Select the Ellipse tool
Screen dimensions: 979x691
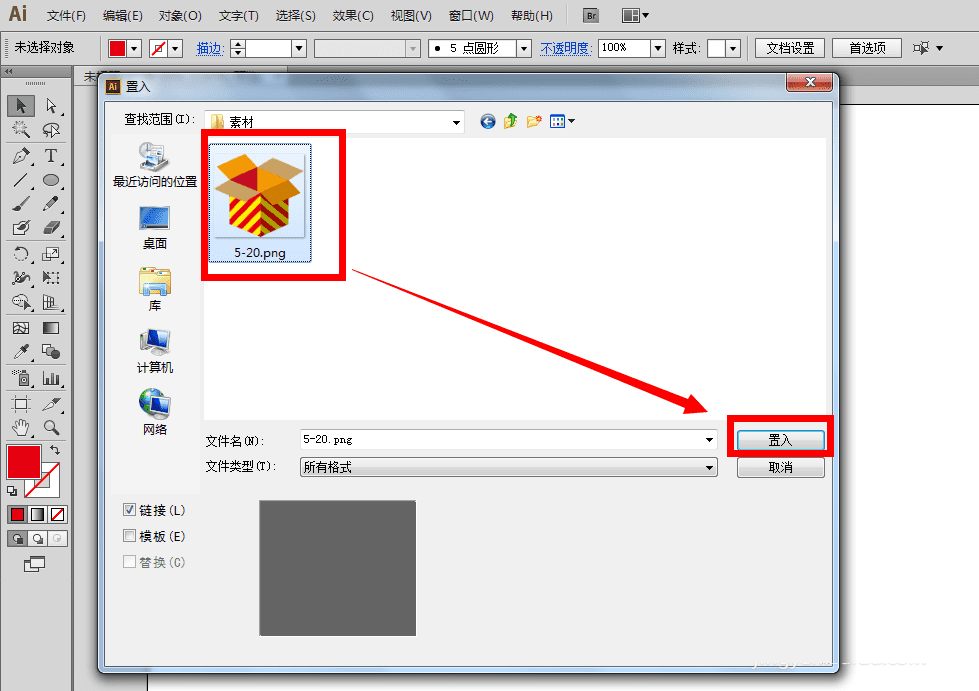[51, 180]
